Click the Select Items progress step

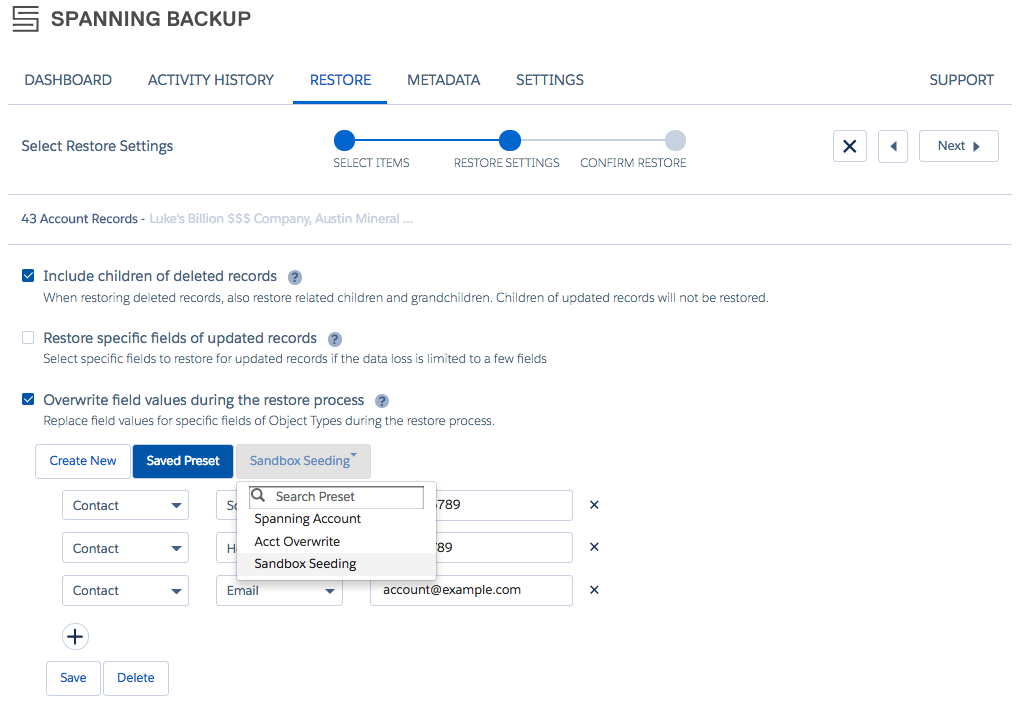coord(344,140)
